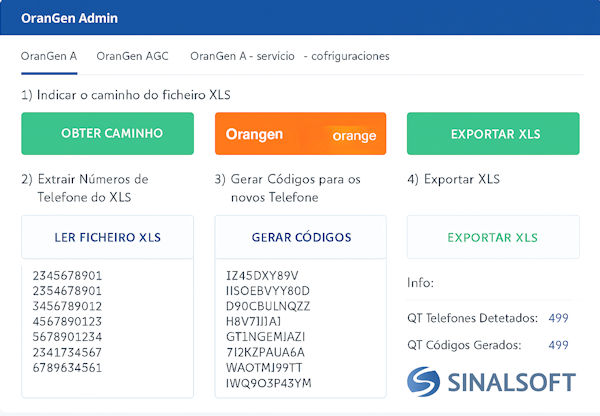Click the orange Orangen button
Image resolution: width=600 pixels, height=416 pixels.
click(x=300, y=134)
